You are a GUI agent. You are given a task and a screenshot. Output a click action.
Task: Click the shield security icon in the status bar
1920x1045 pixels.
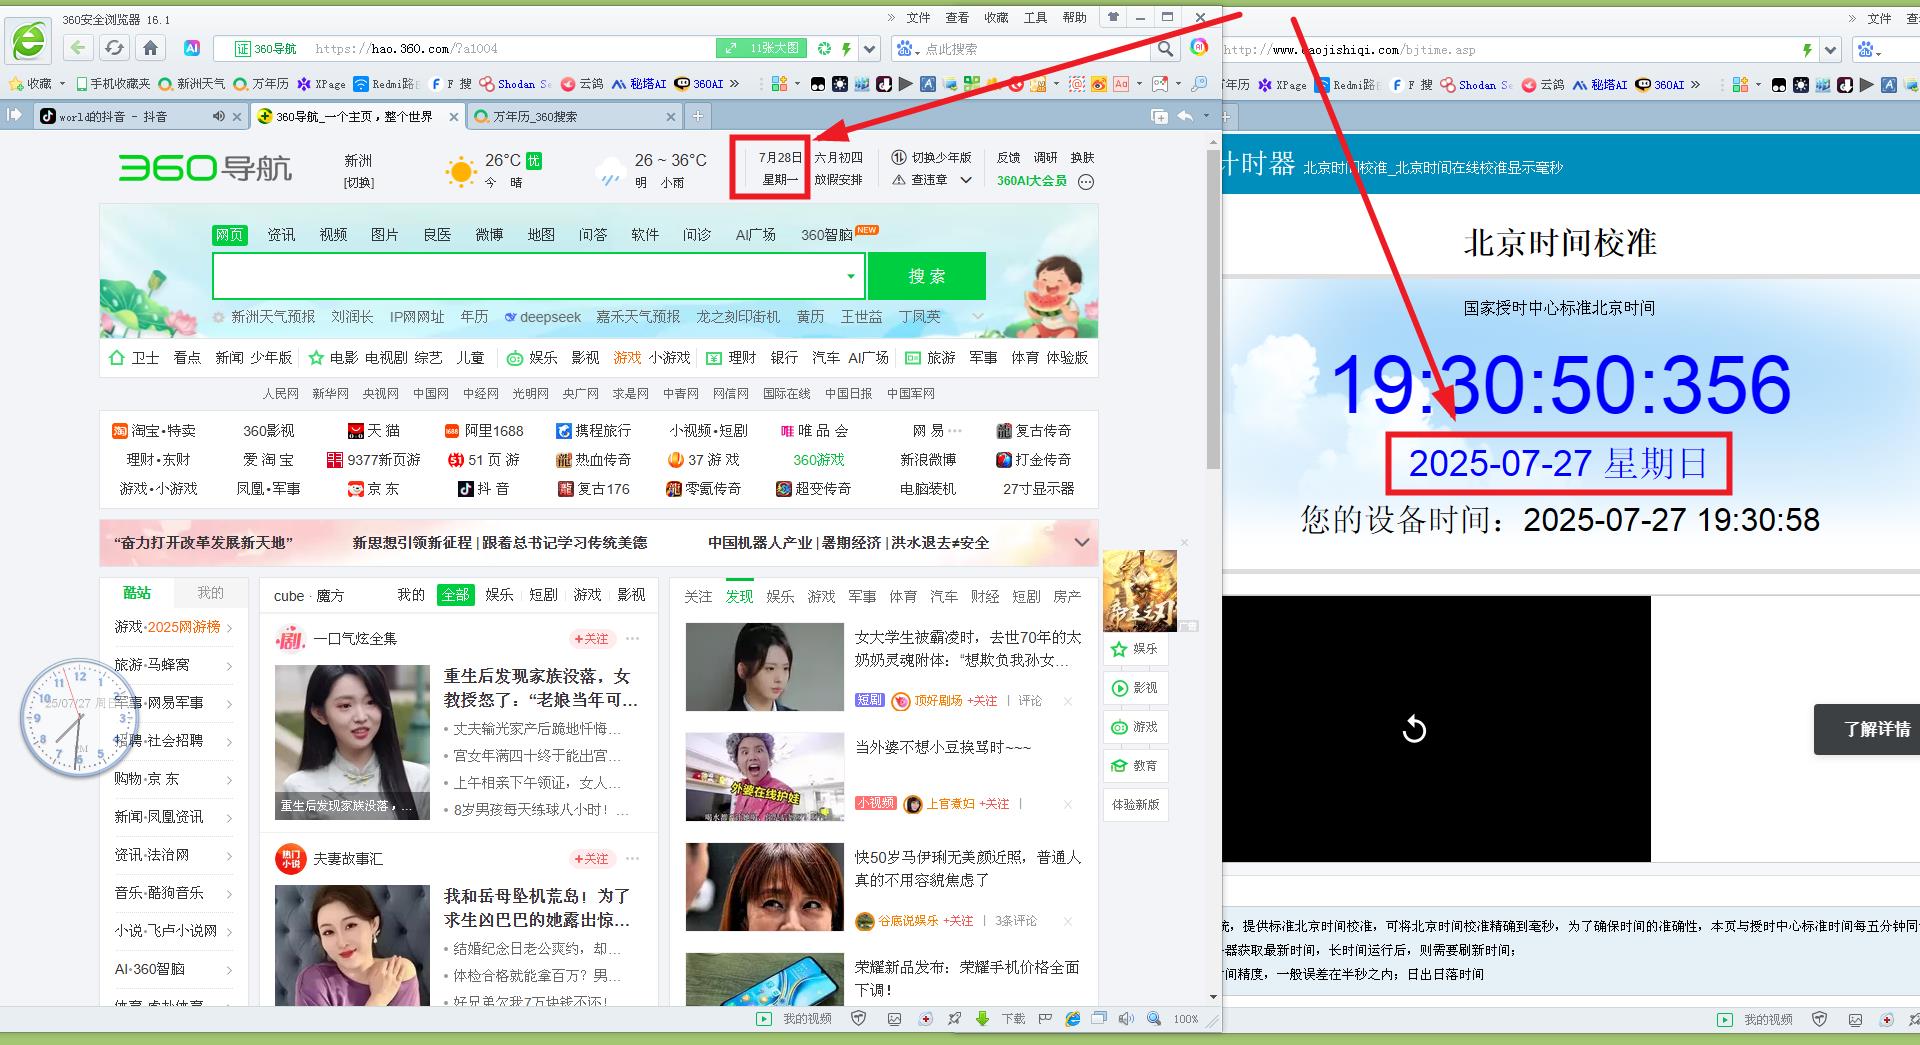pyautogui.click(x=858, y=1019)
